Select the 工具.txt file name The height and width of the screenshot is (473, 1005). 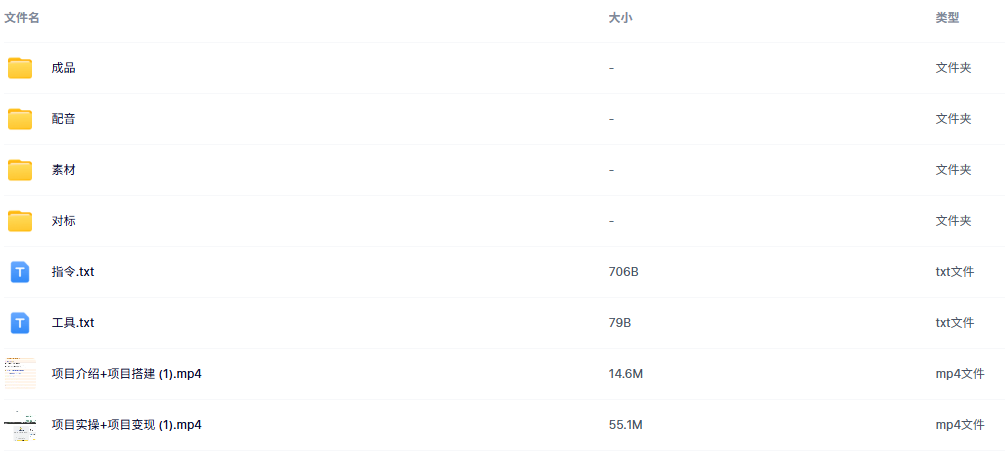pos(73,323)
